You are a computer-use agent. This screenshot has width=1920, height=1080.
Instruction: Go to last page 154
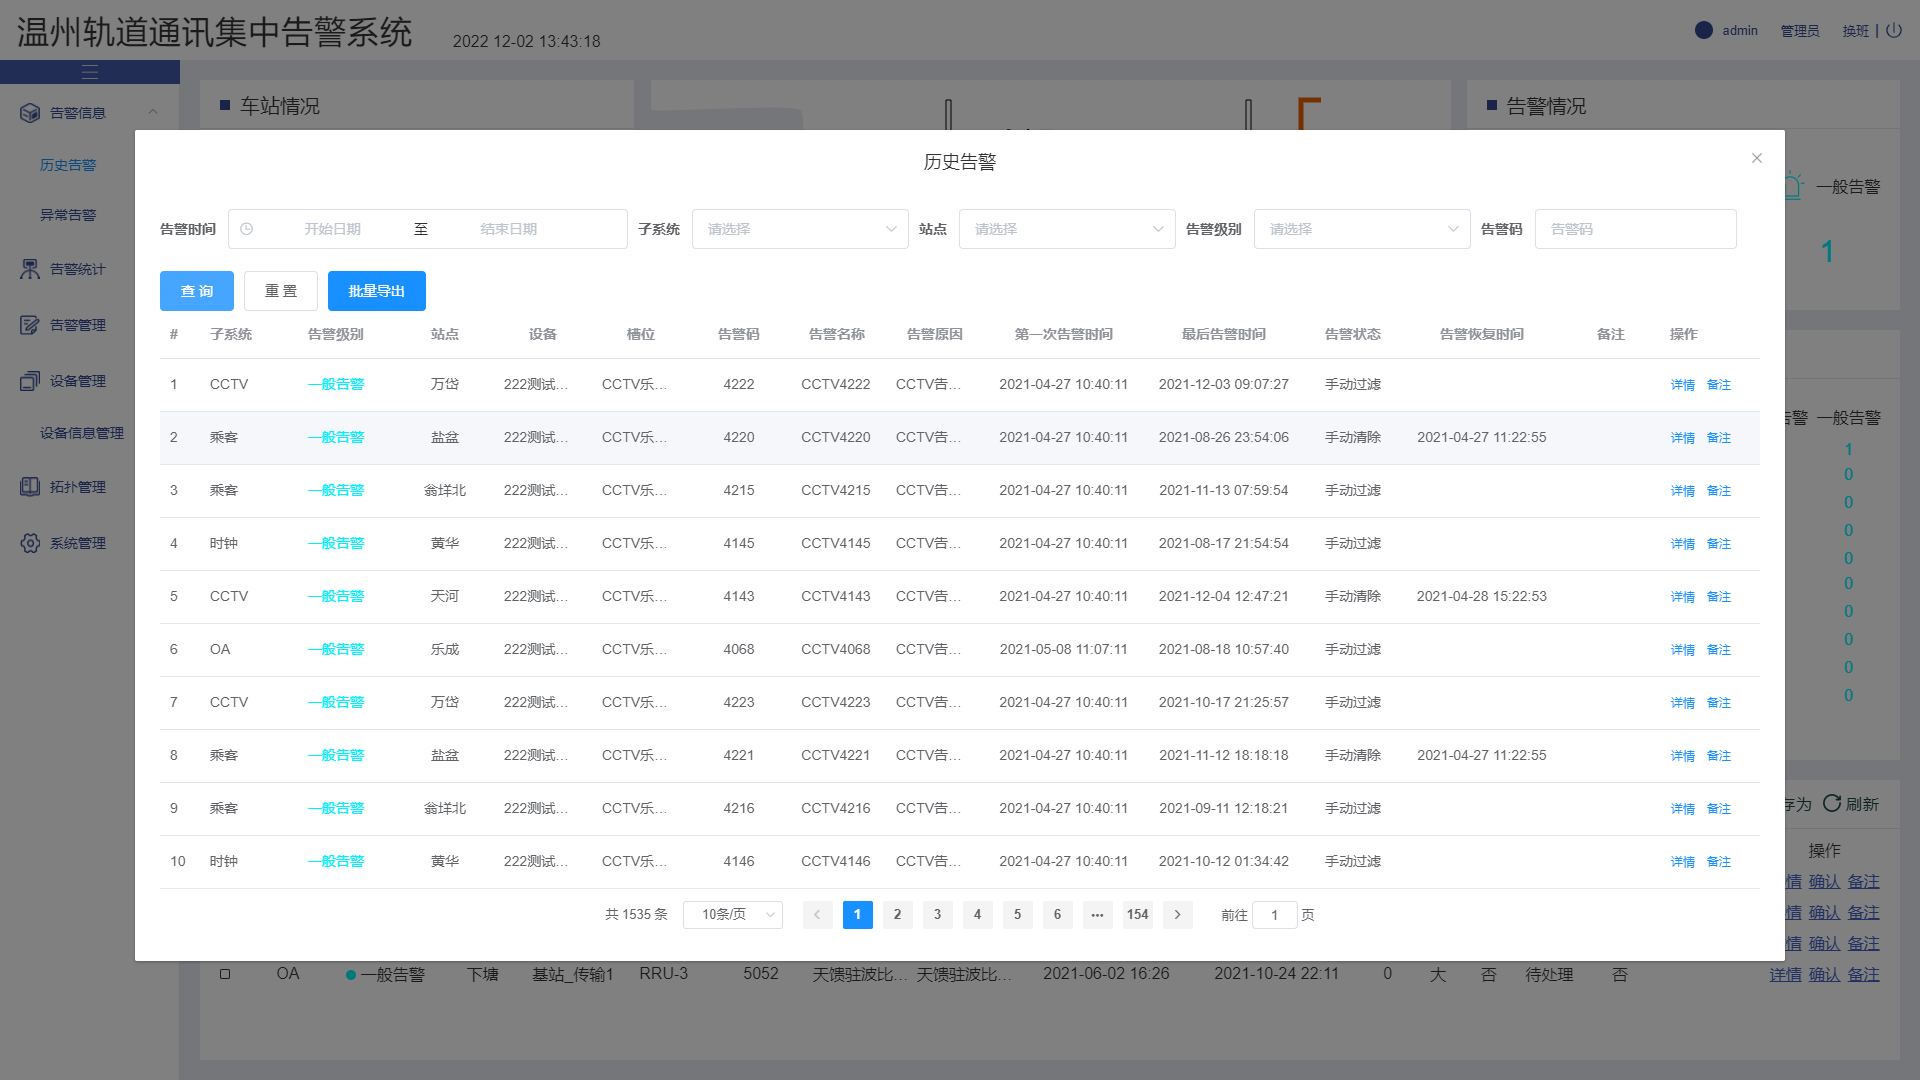click(x=1138, y=915)
